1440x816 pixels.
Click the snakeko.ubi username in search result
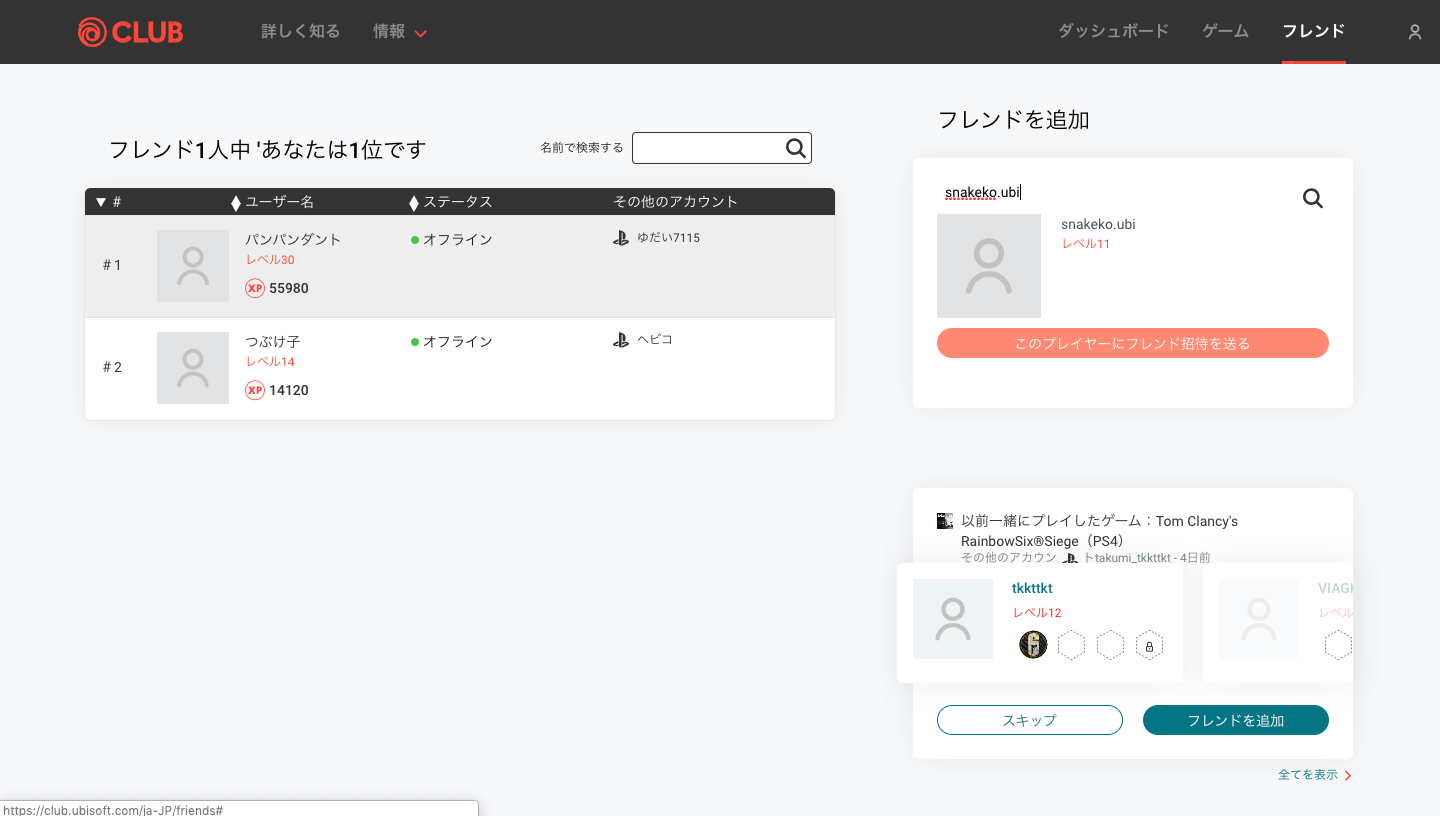point(1098,224)
